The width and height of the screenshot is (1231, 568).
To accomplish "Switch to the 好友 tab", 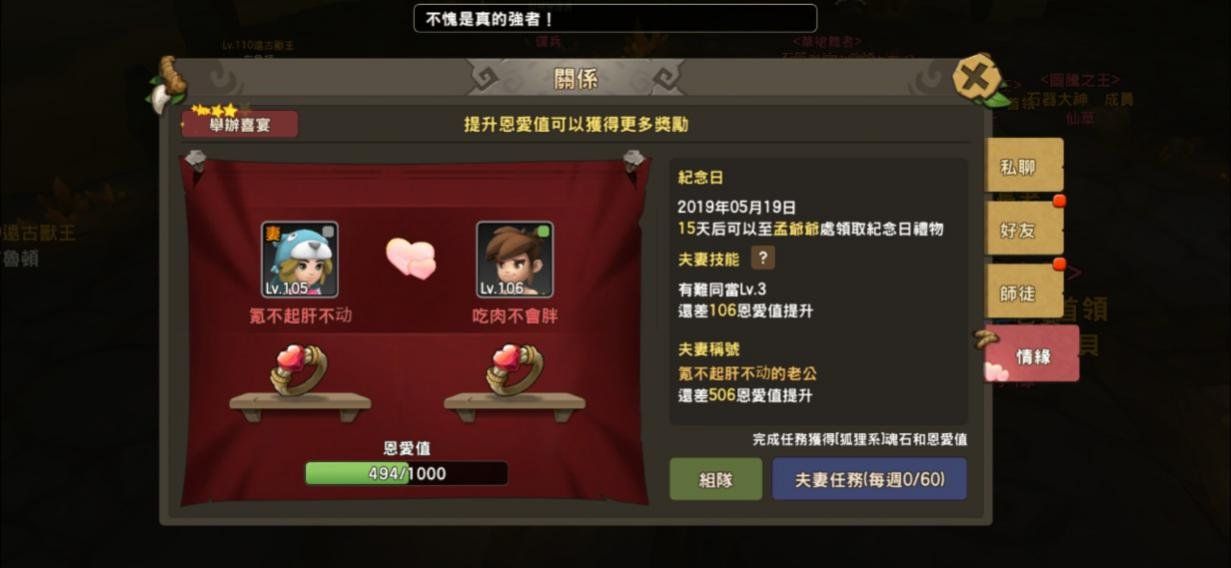I will (1022, 229).
